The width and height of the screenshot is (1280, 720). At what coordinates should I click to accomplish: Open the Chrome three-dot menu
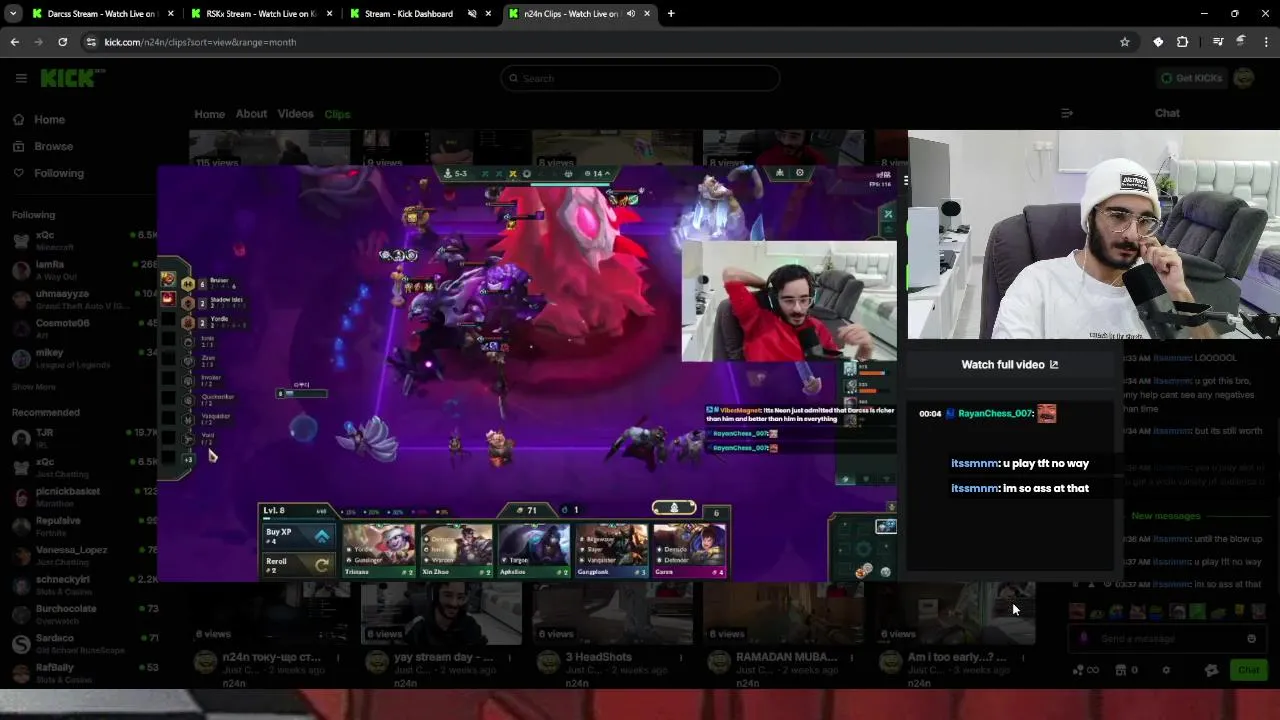coord(1266,42)
